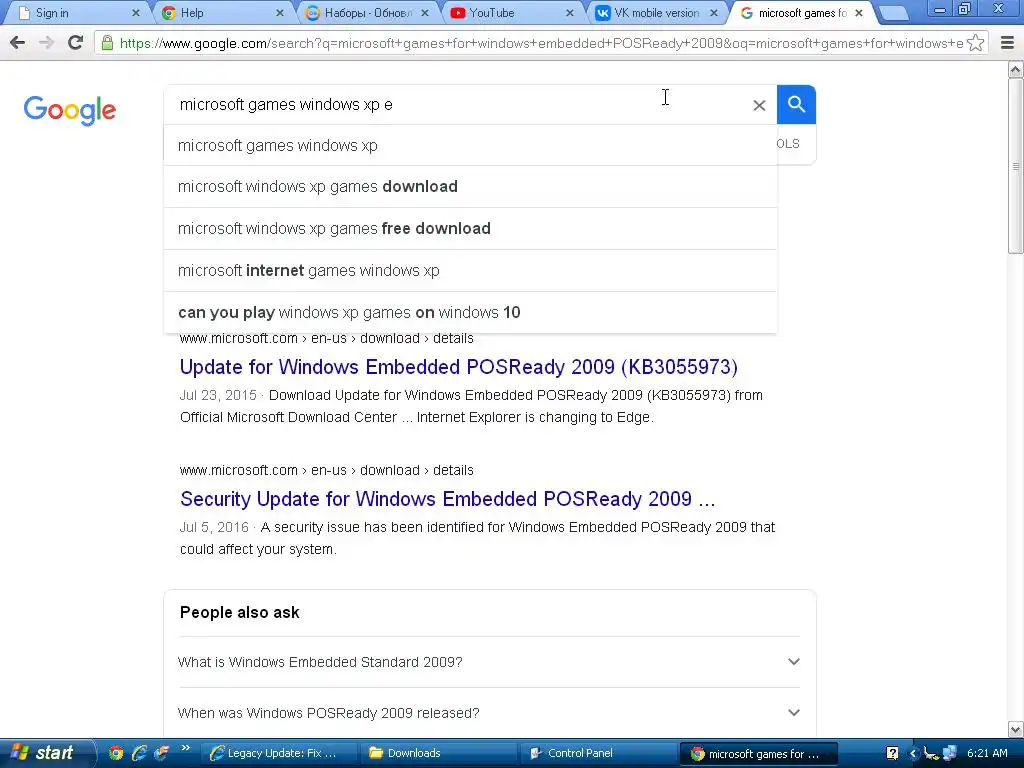Expand 'When was Windows POSReady 2009 released?'
The width and height of the screenshot is (1024, 768).
pyautogui.click(x=489, y=713)
